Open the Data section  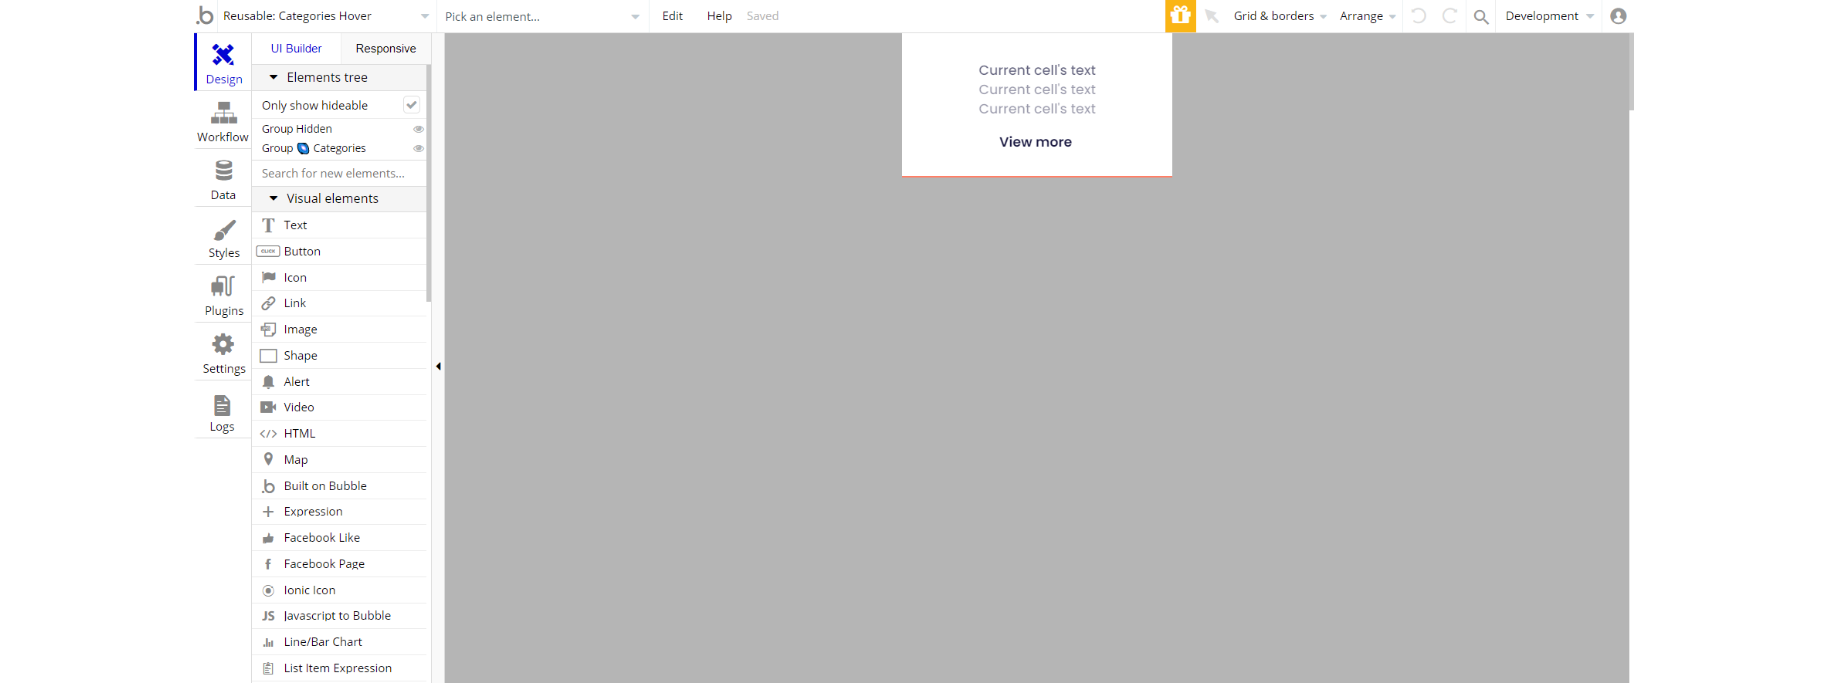223,180
